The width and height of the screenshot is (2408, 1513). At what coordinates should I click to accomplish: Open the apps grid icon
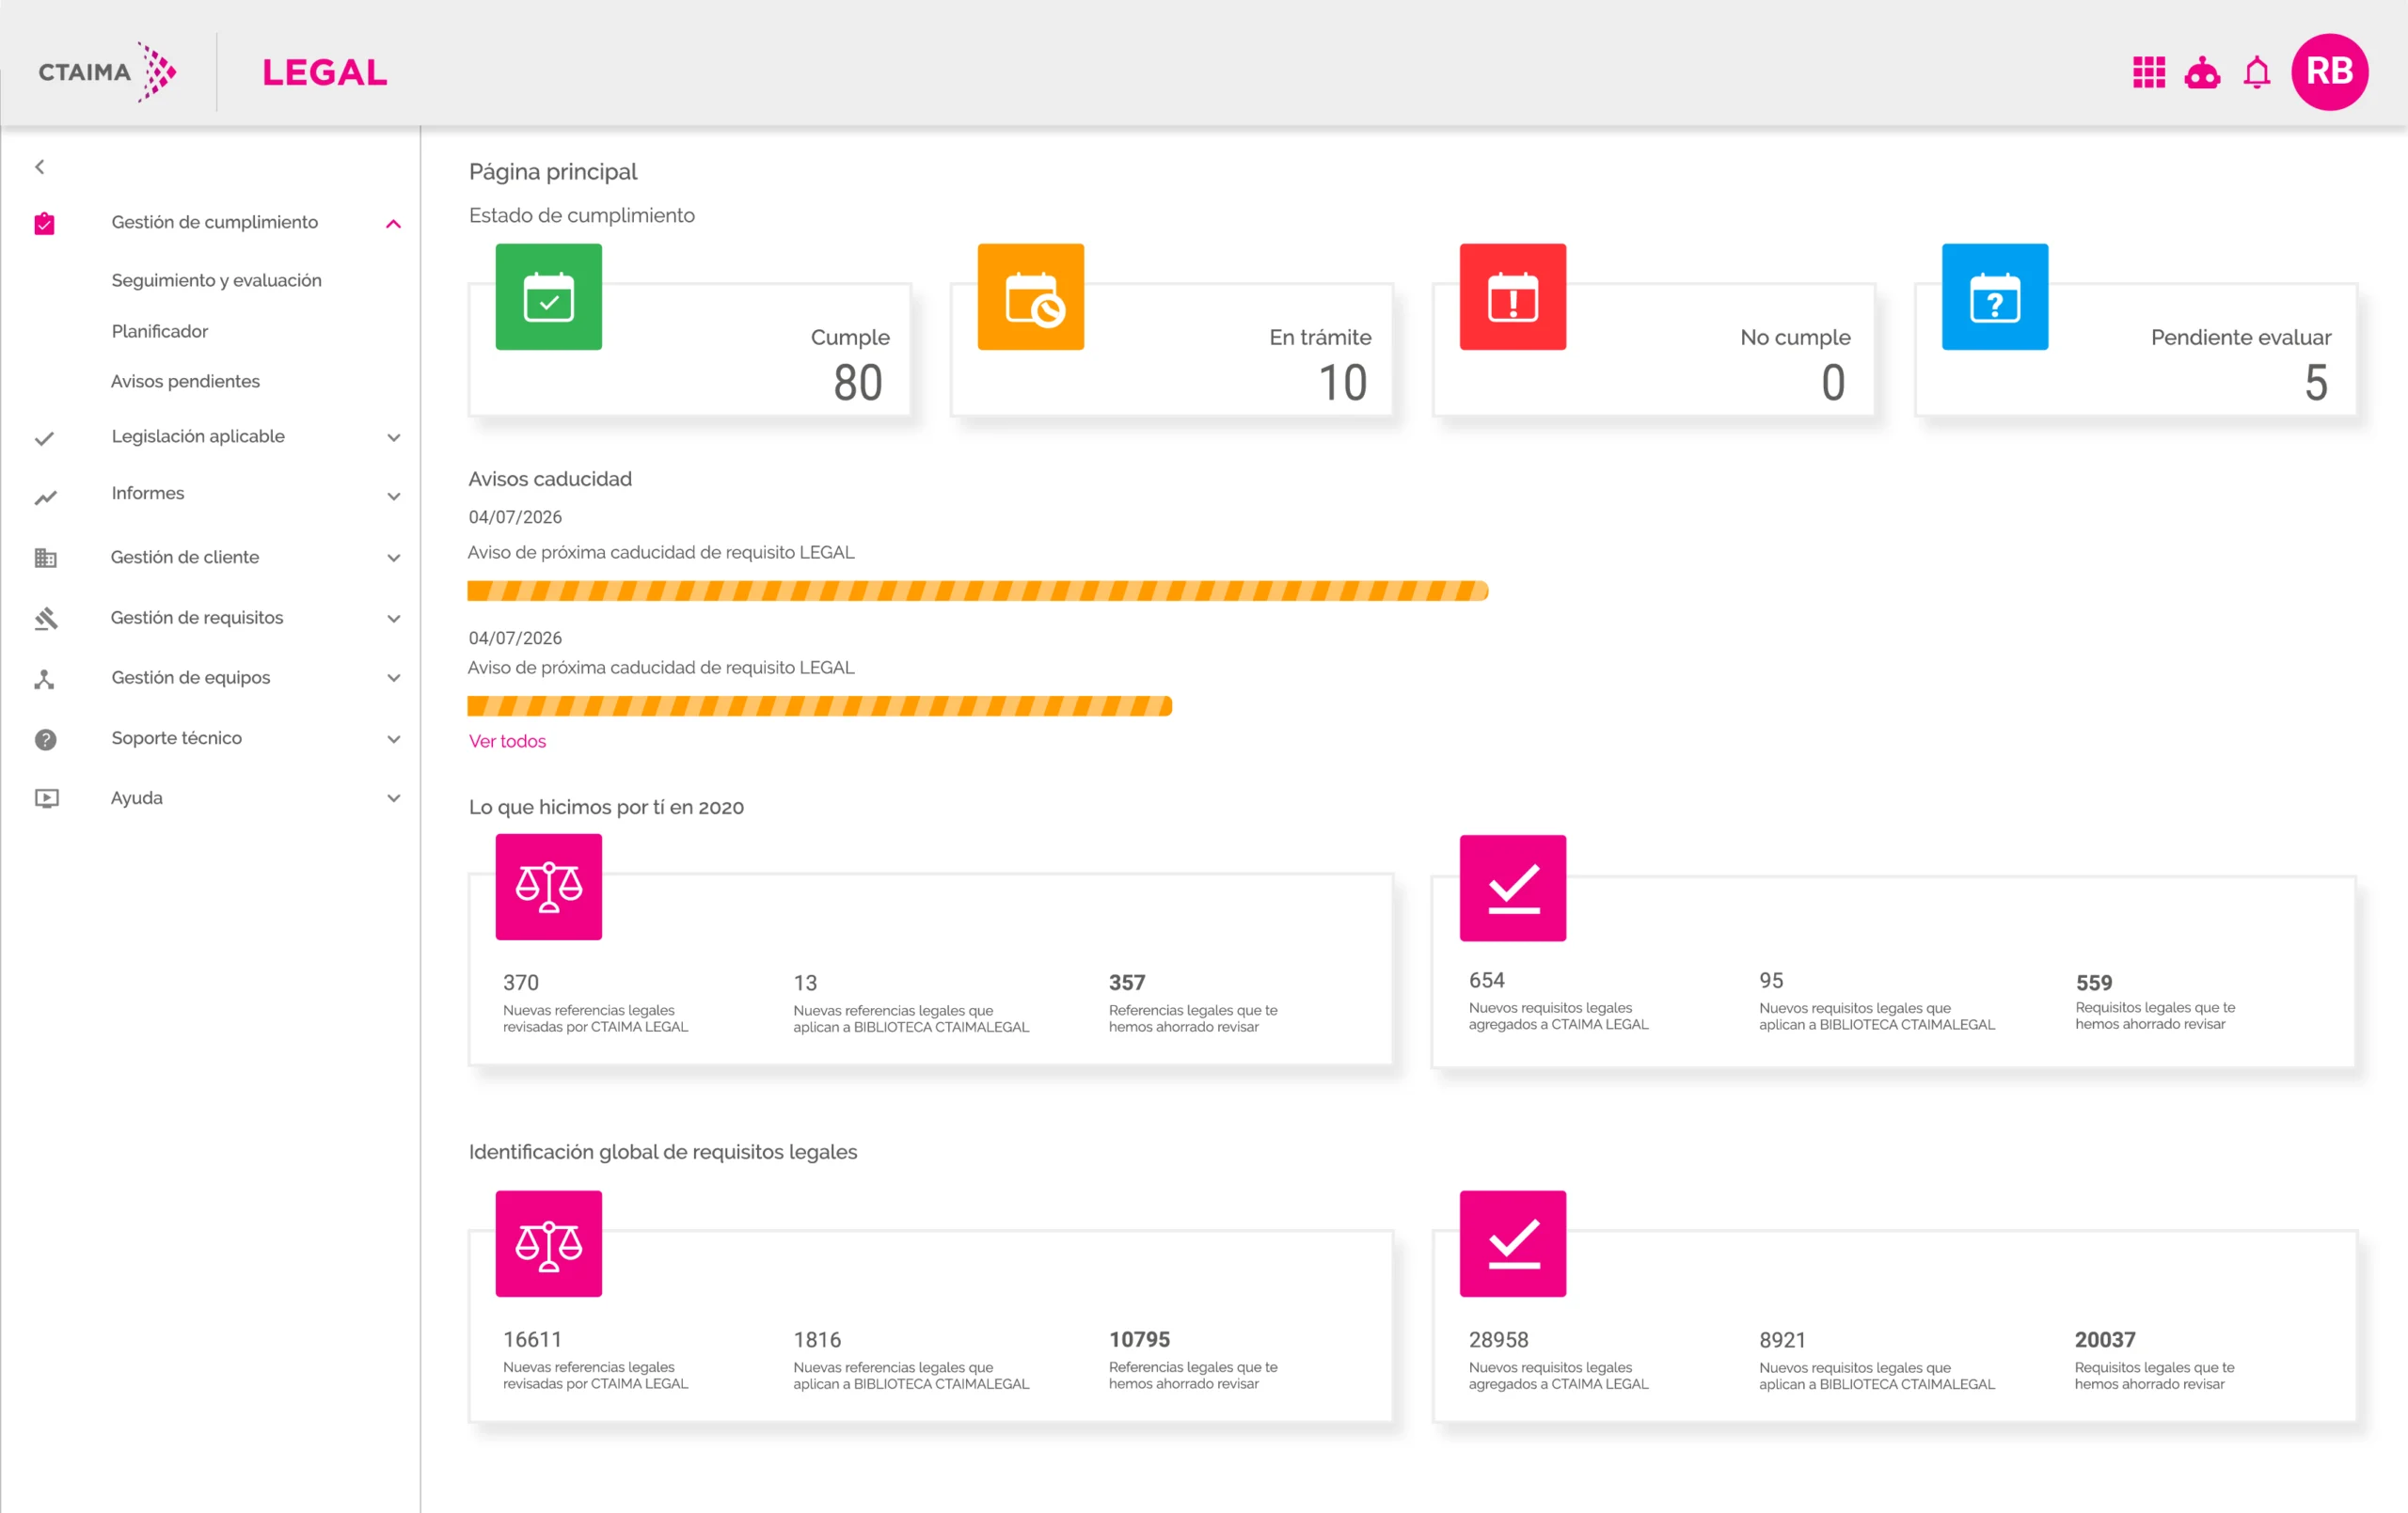pyautogui.click(x=2148, y=72)
